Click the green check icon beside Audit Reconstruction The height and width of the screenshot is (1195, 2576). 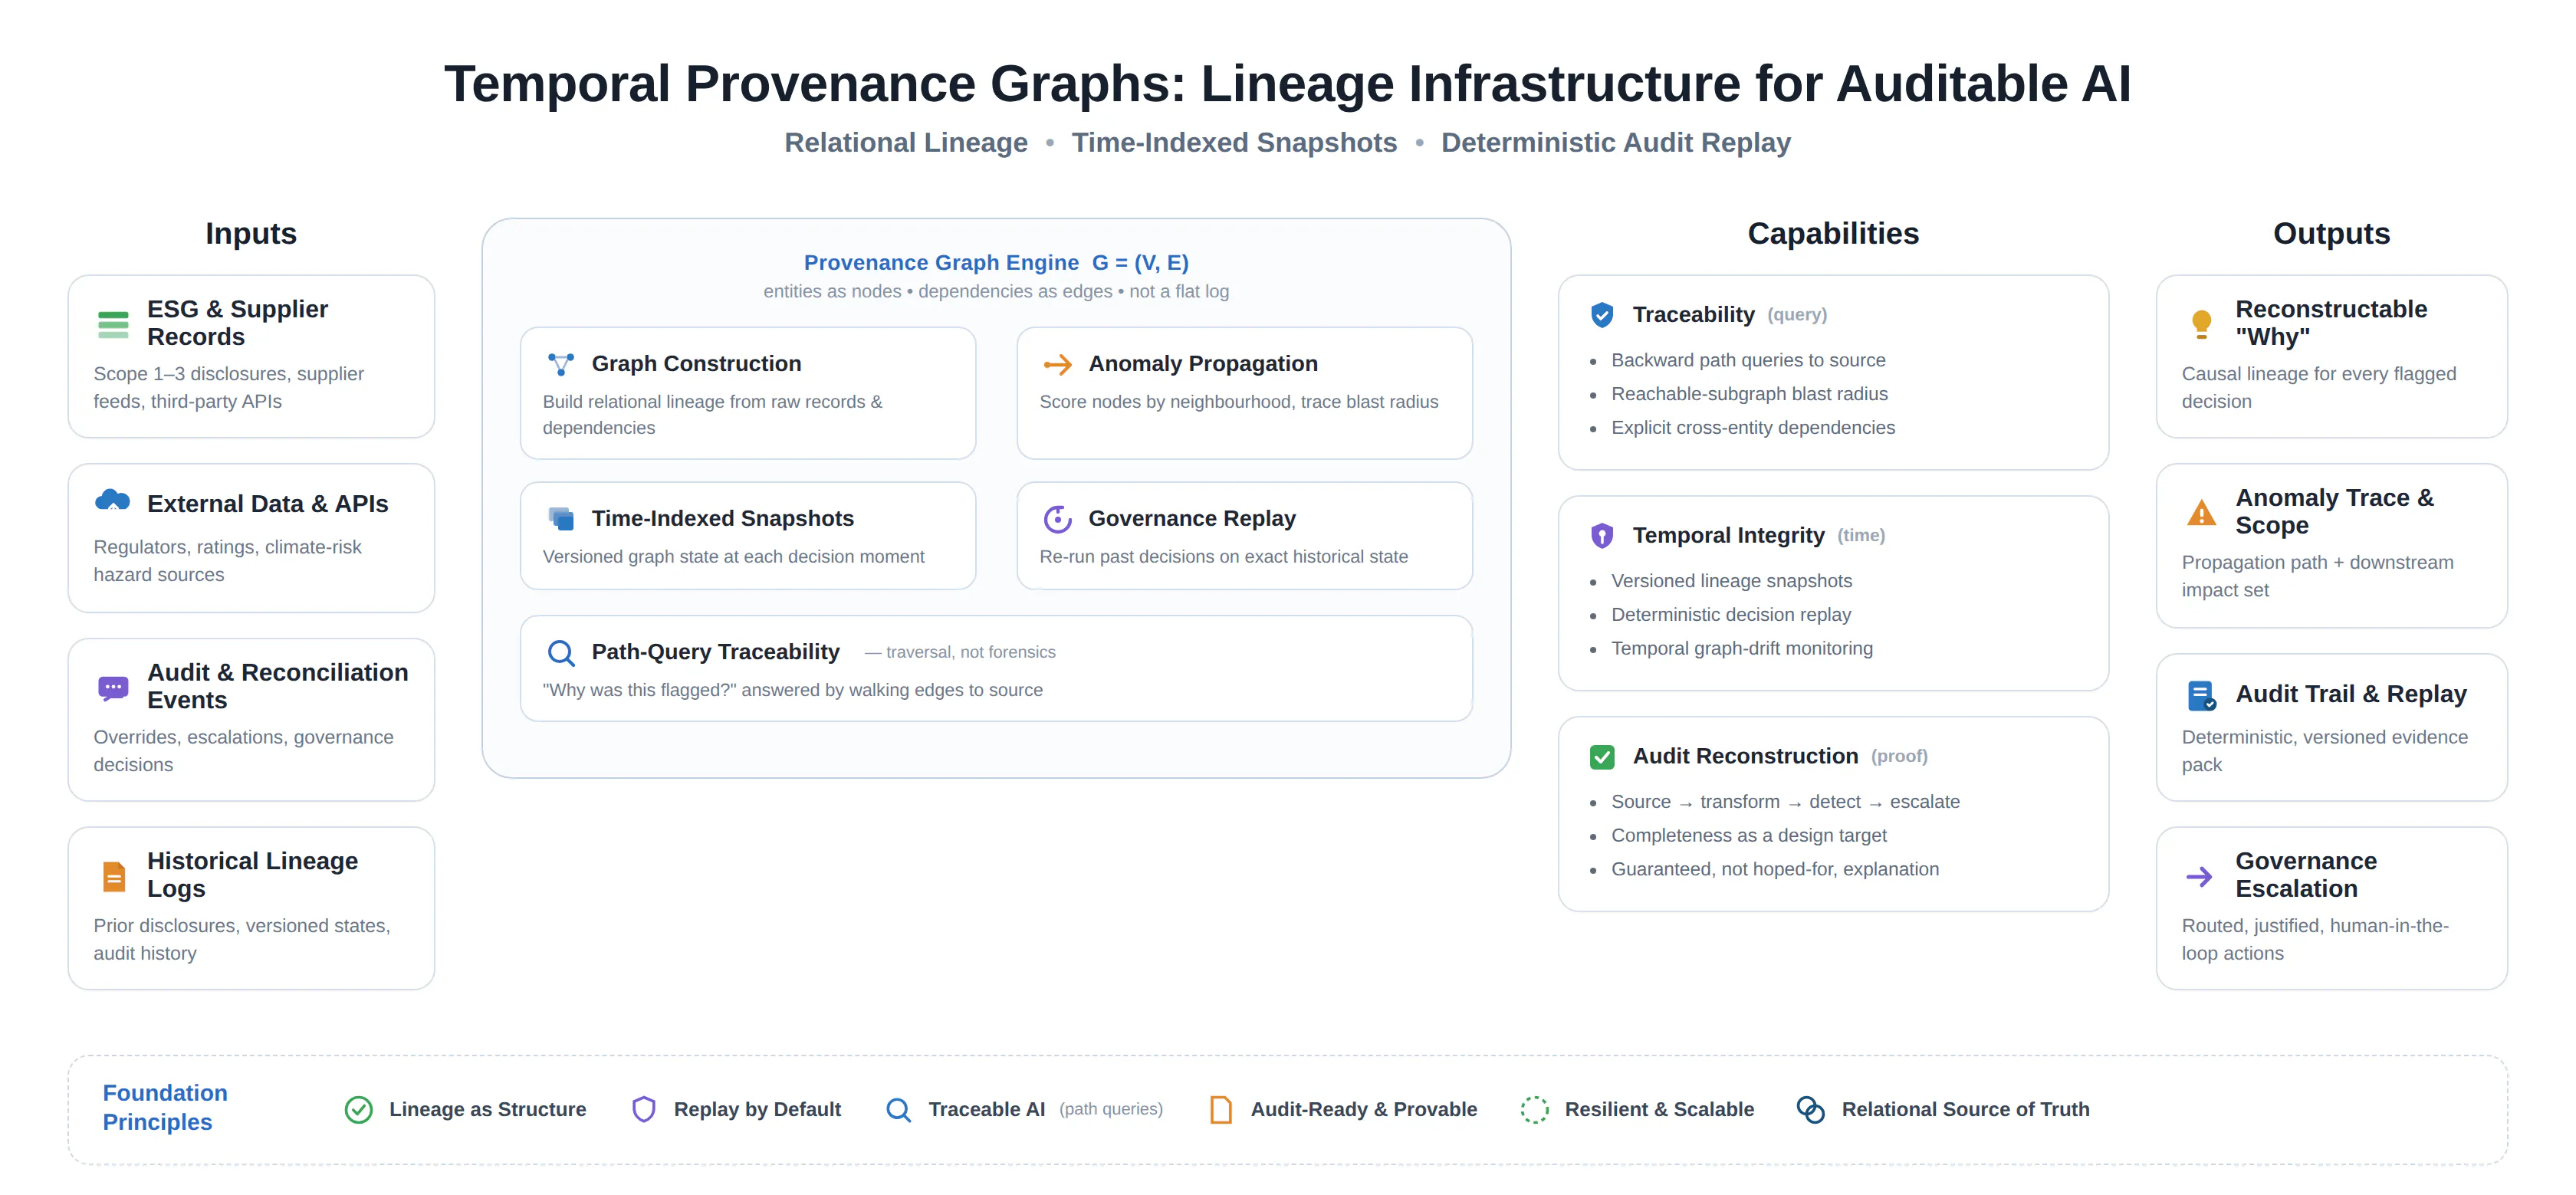[x=1602, y=757]
